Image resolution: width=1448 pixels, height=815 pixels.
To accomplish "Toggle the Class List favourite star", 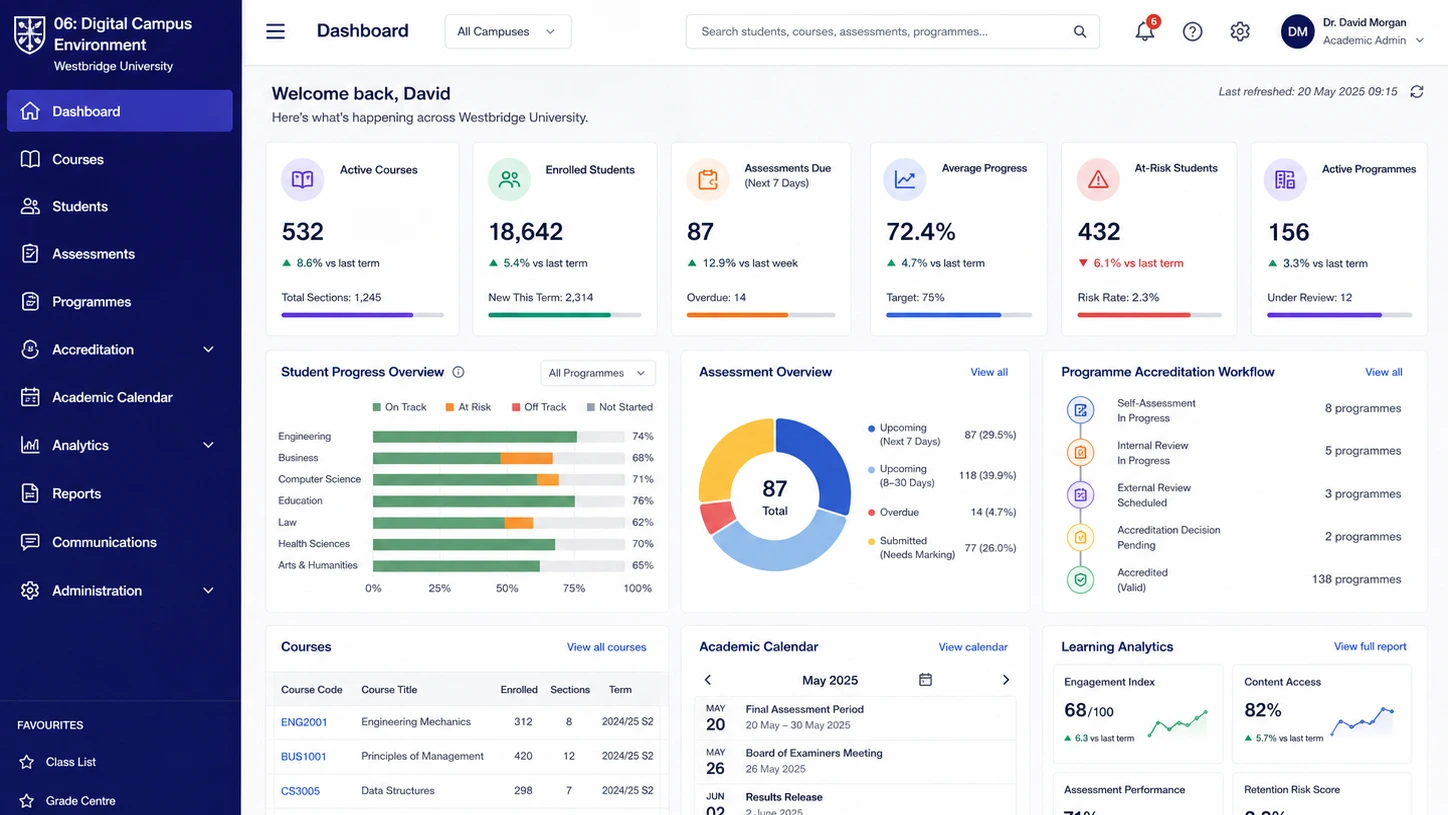I will pyautogui.click(x=27, y=762).
